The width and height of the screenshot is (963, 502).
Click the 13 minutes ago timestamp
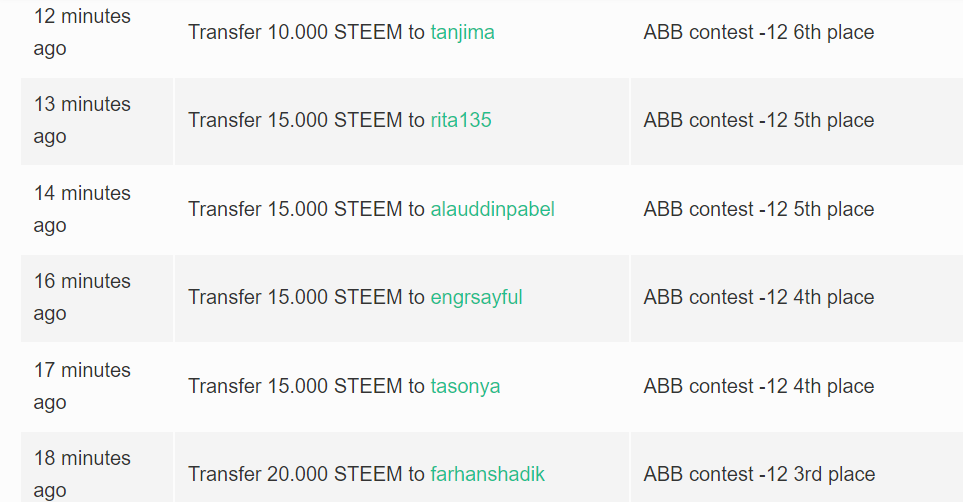coord(82,120)
